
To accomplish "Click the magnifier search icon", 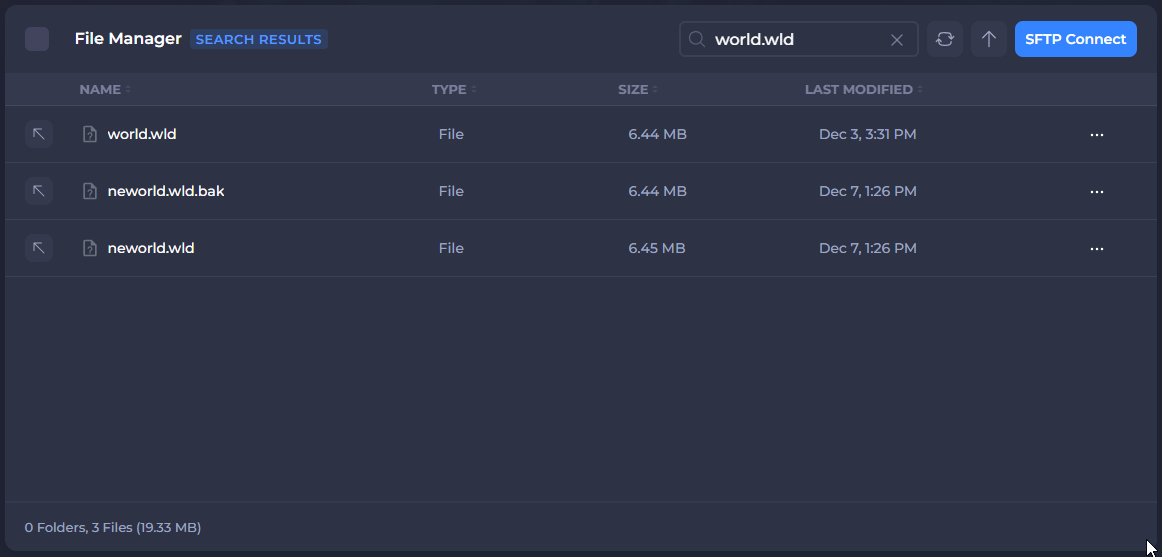I will [697, 39].
